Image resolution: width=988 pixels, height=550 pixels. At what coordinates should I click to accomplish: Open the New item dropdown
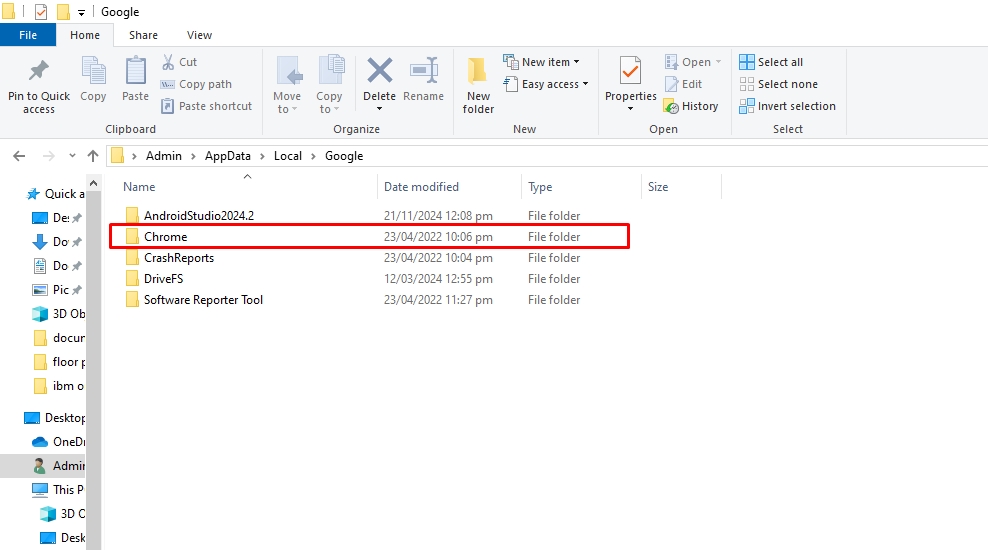click(x=541, y=62)
